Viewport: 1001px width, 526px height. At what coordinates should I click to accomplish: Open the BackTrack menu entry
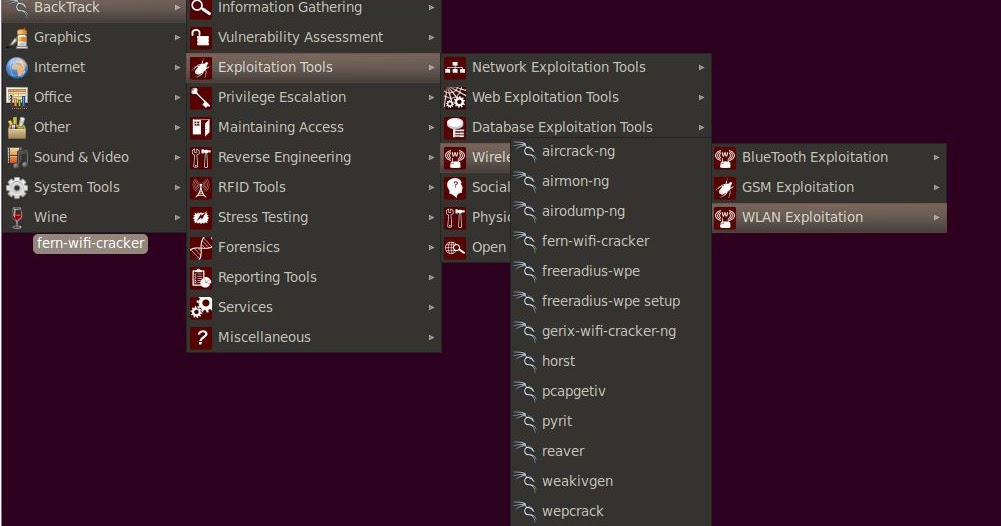pyautogui.click(x=94, y=9)
